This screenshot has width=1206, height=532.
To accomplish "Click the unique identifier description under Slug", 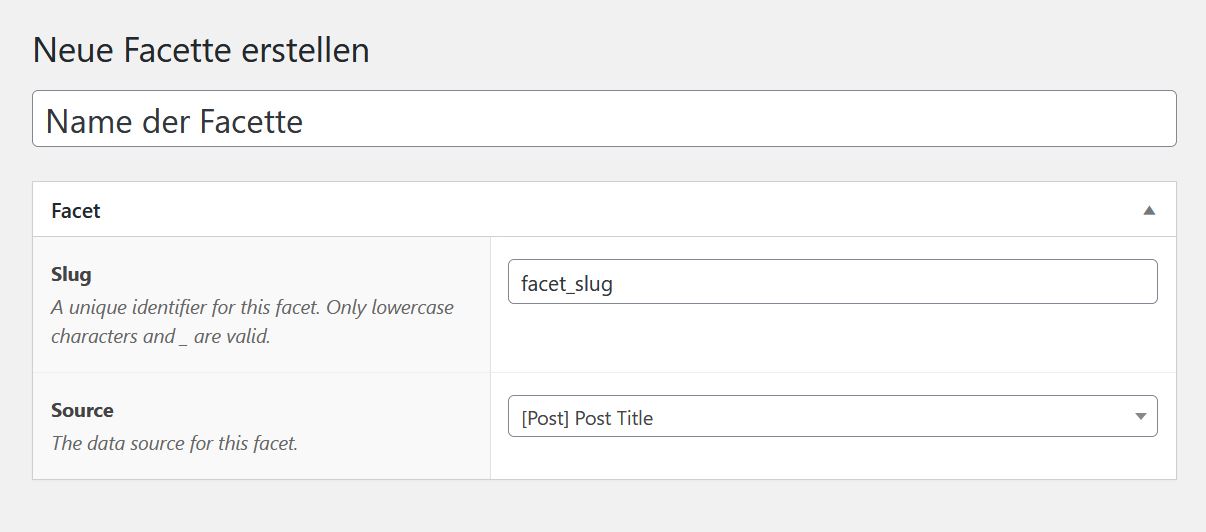I will point(252,321).
